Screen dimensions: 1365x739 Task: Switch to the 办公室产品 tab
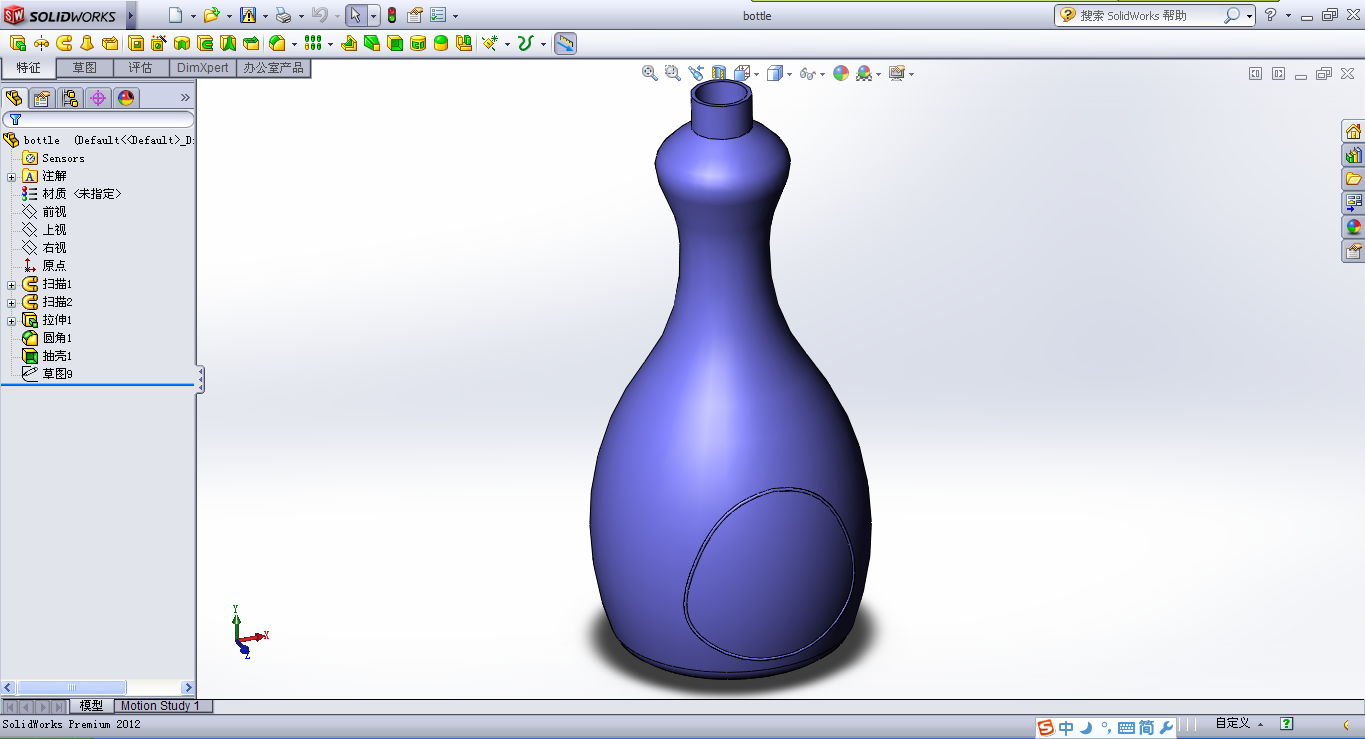(274, 68)
